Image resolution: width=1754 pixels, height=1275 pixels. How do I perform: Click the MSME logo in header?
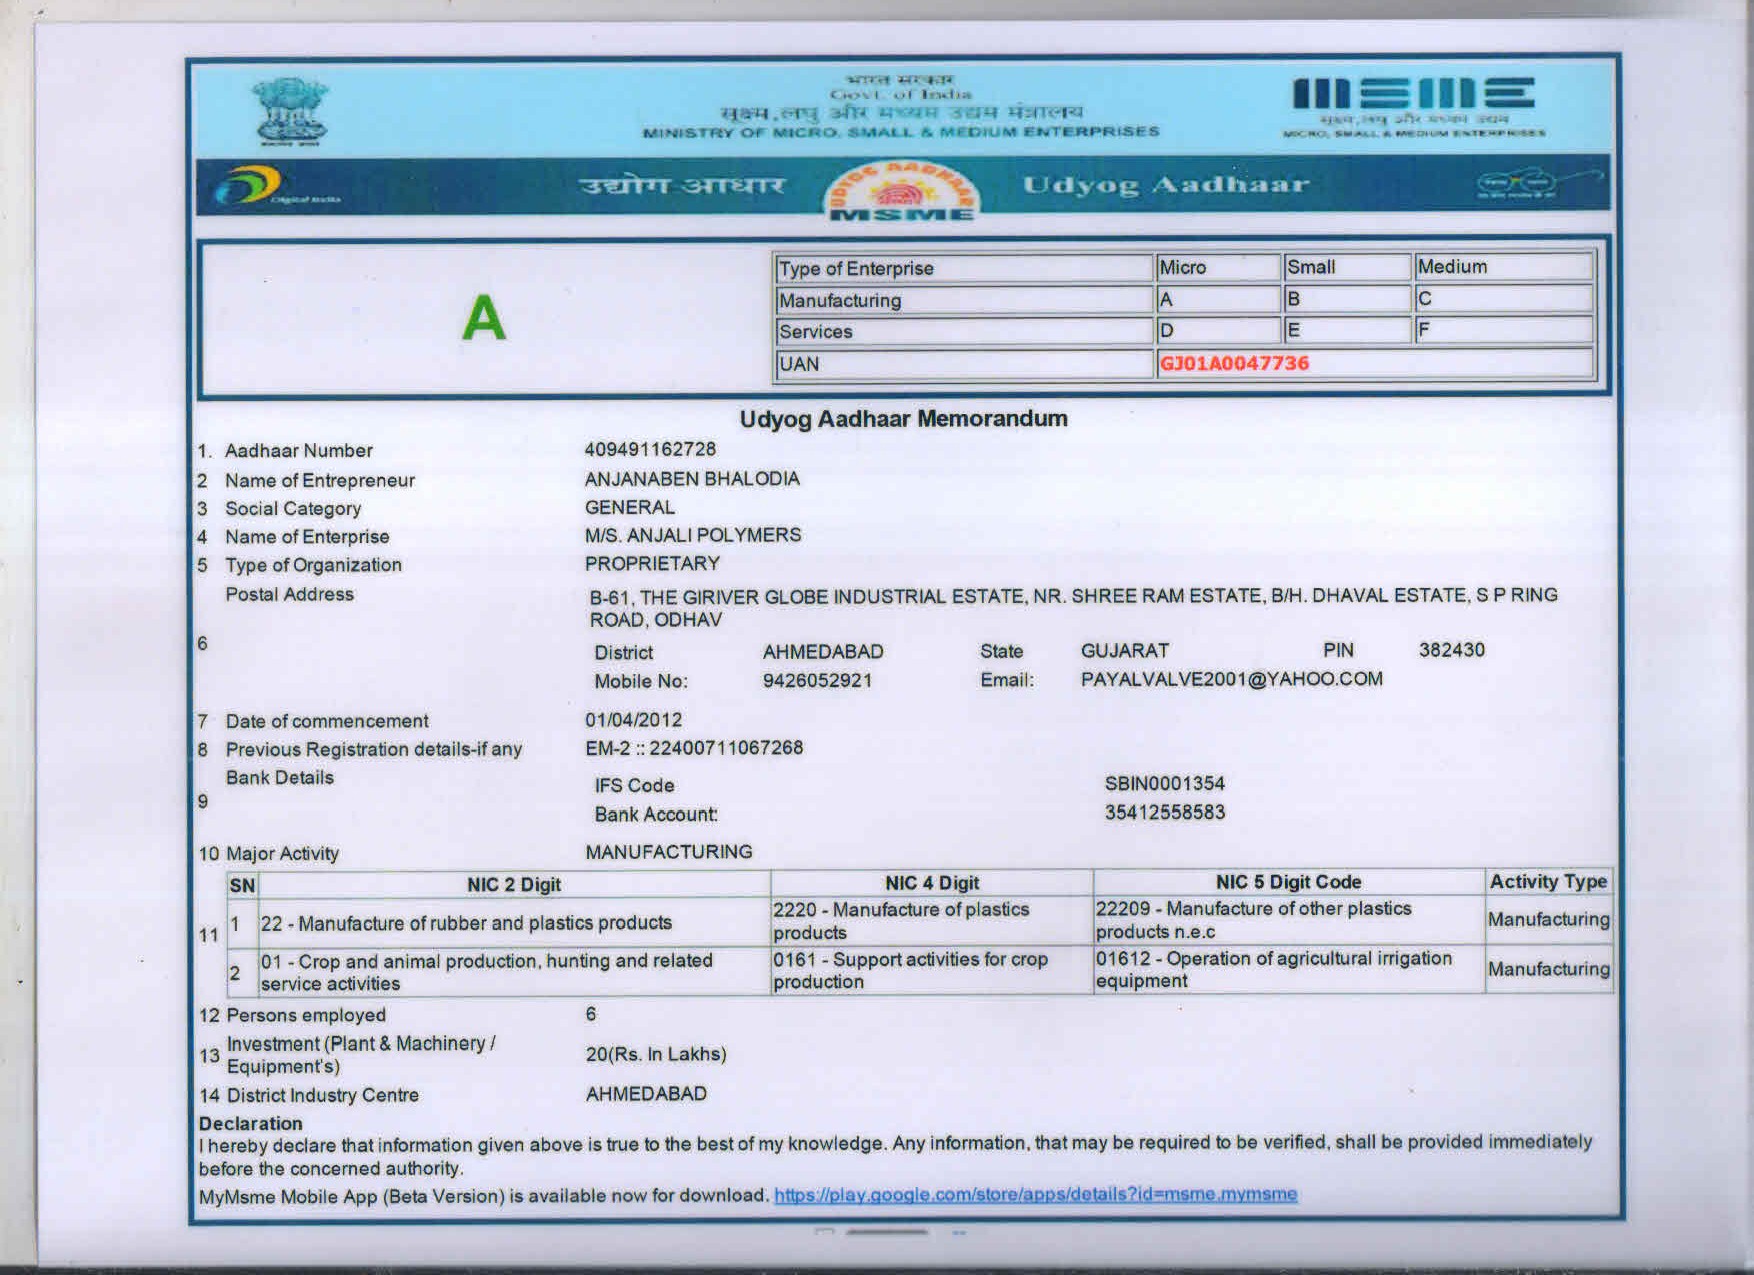(1414, 105)
